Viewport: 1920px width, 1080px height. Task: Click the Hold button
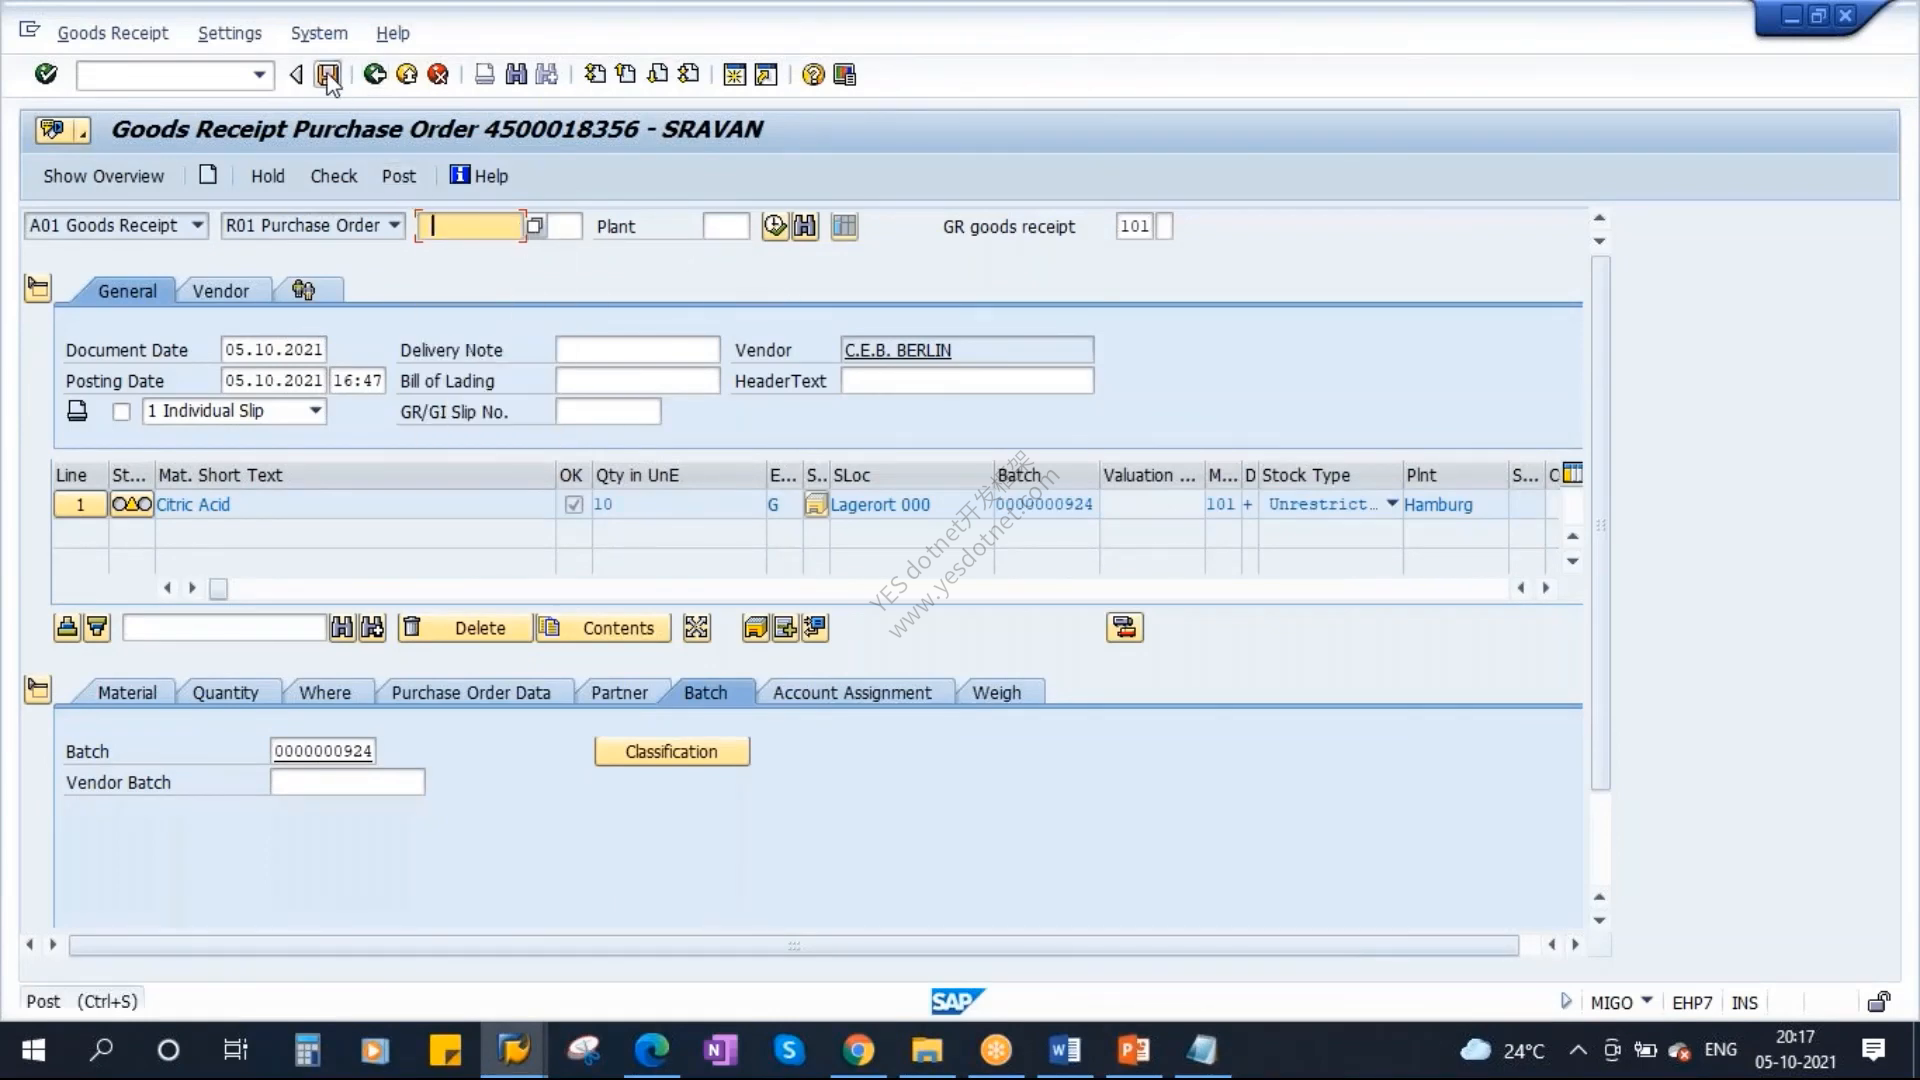pos(267,176)
